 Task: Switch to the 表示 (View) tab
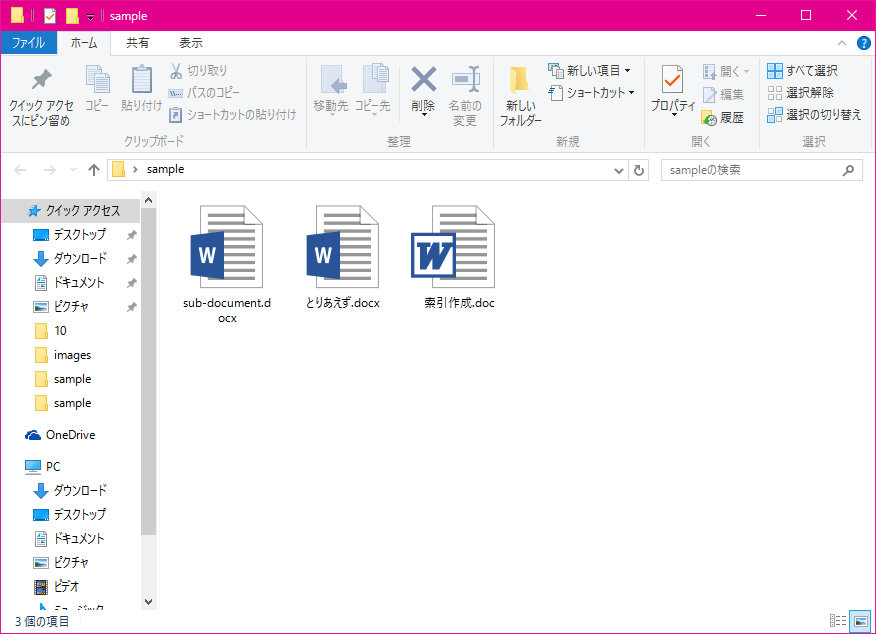coord(191,43)
